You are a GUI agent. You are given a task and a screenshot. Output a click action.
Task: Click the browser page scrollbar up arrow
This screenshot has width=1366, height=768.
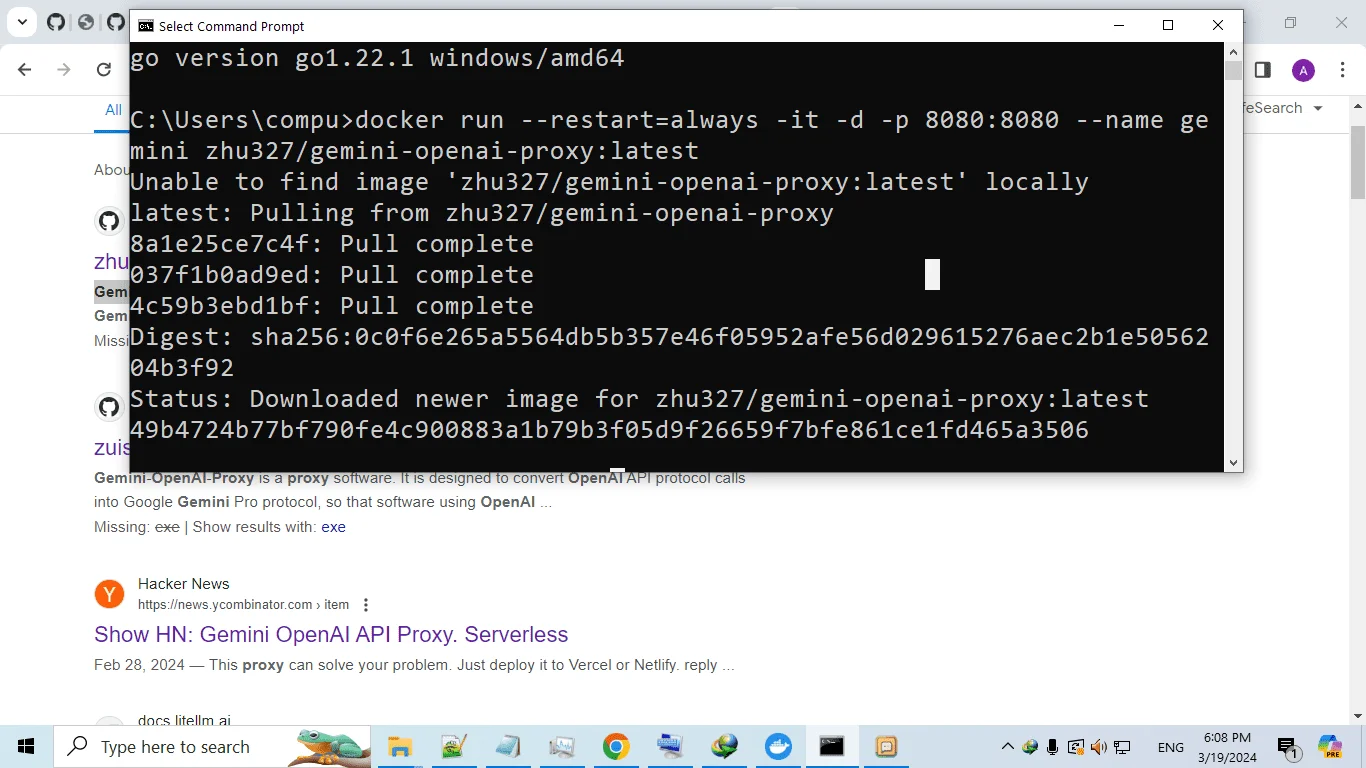[x=1357, y=105]
